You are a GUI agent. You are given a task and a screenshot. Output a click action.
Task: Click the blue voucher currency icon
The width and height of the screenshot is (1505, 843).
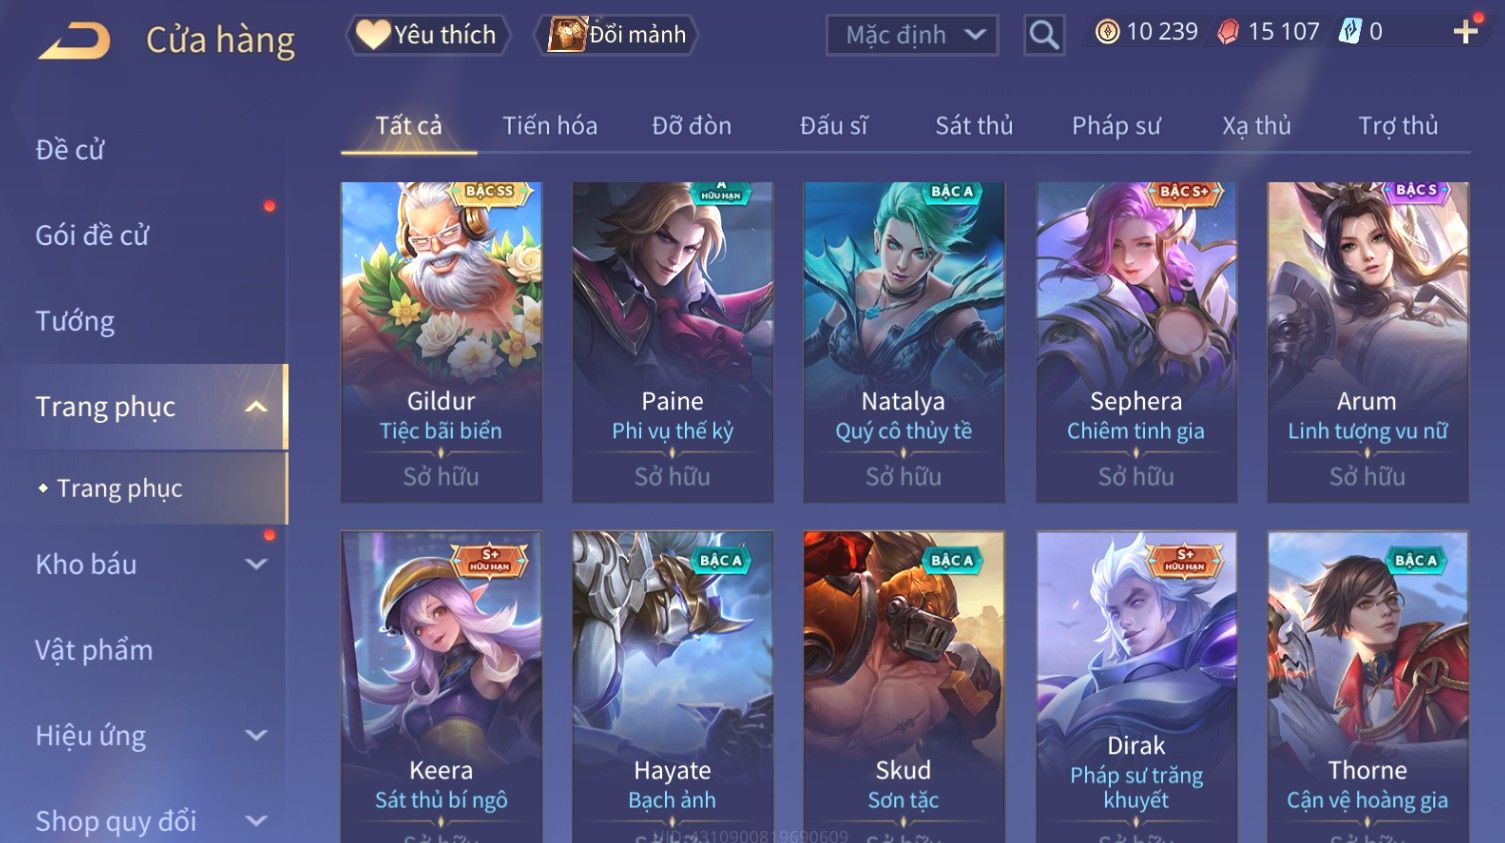pos(1350,32)
